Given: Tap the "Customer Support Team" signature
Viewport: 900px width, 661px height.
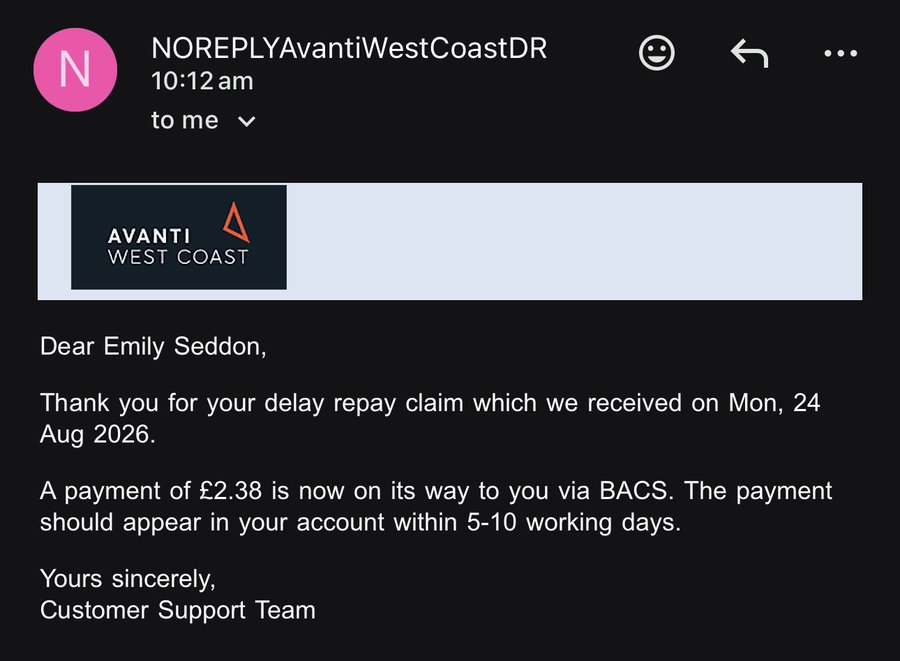Looking at the screenshot, I should pos(178,610).
